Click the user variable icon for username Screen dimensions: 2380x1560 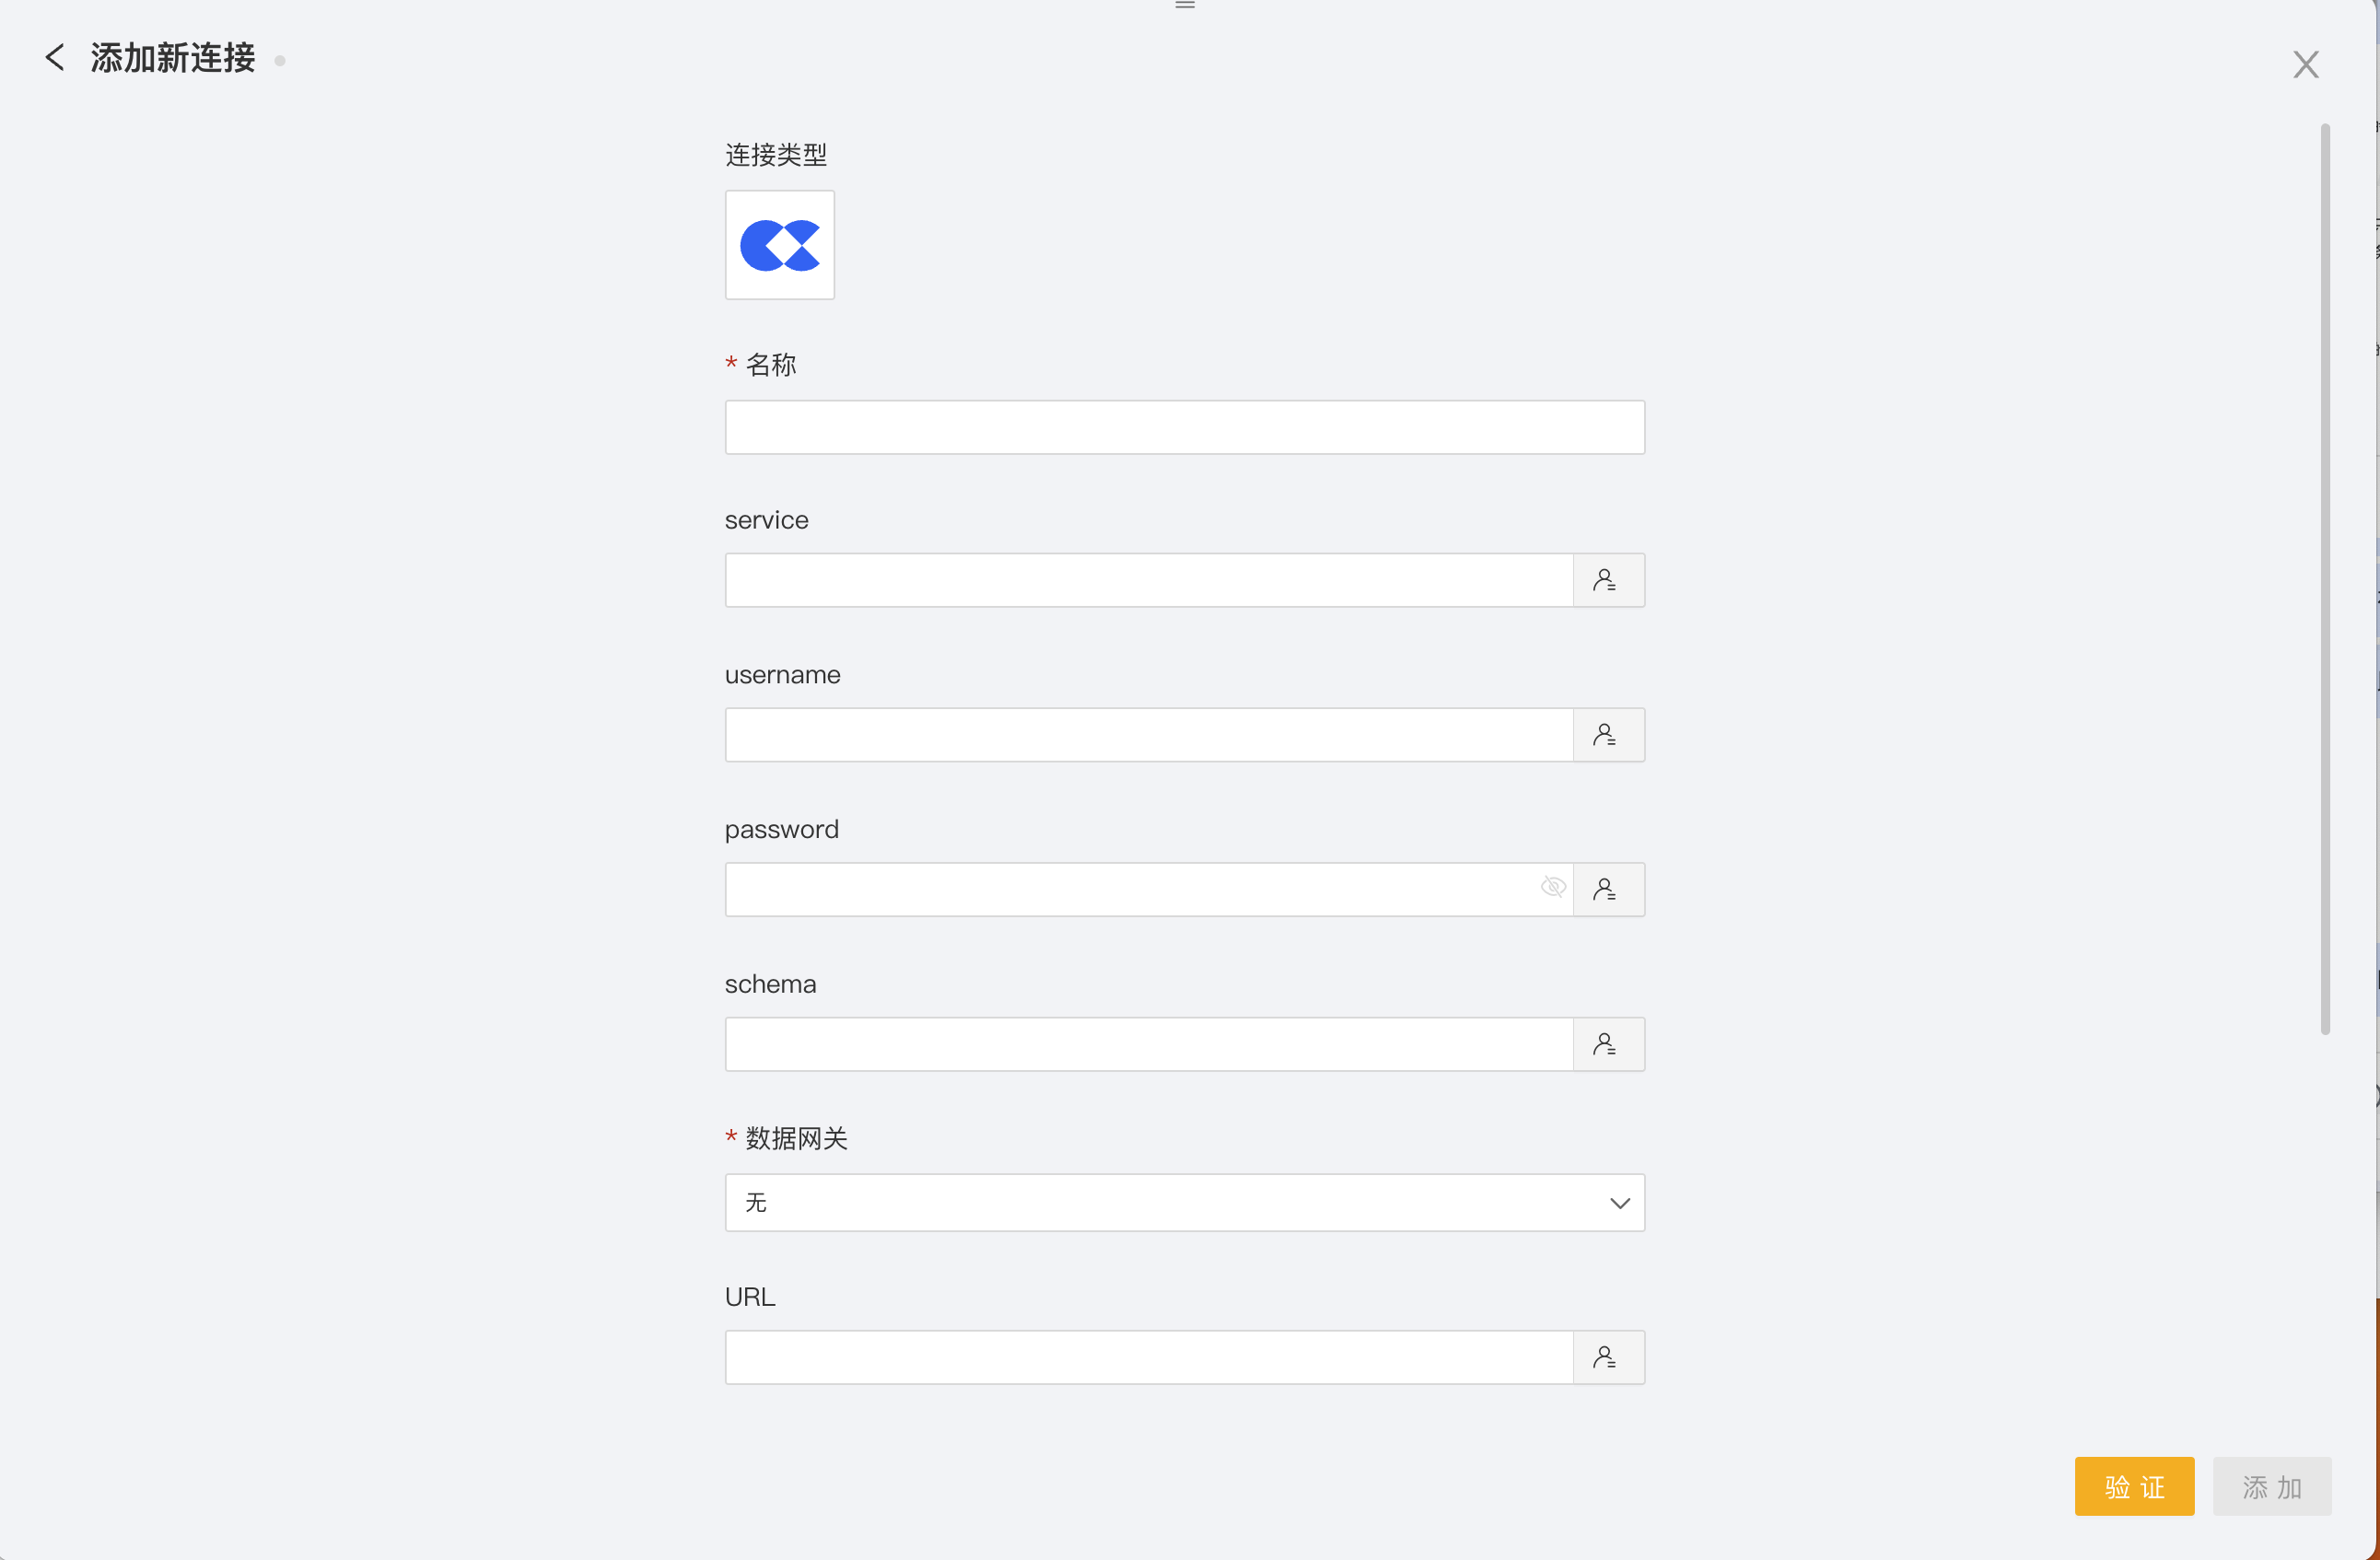point(1606,735)
